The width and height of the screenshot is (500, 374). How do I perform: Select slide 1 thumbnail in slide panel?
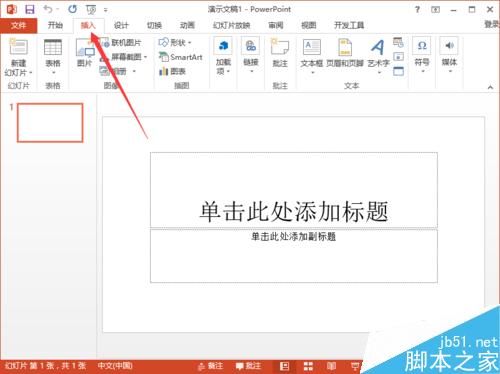(x=50, y=122)
